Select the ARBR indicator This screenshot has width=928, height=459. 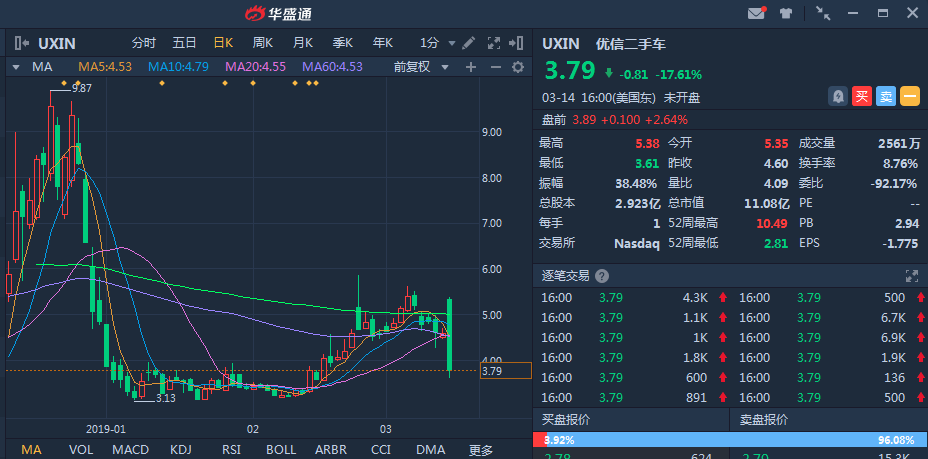point(331,450)
